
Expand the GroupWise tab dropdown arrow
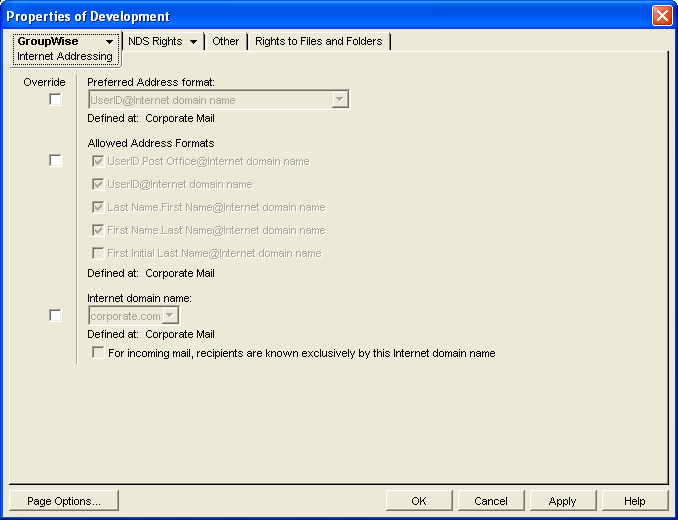click(x=109, y=42)
